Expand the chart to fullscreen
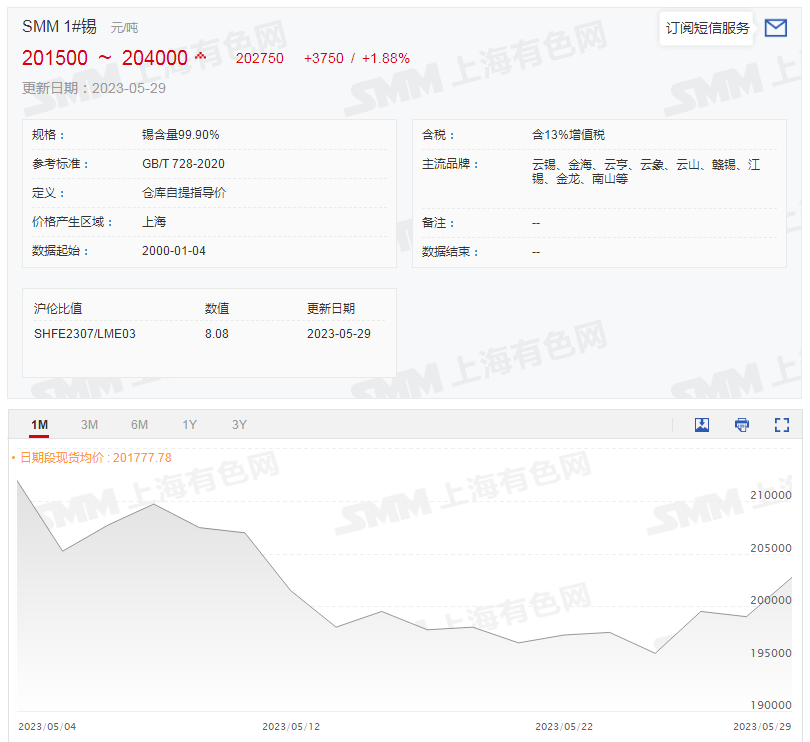 coord(782,425)
